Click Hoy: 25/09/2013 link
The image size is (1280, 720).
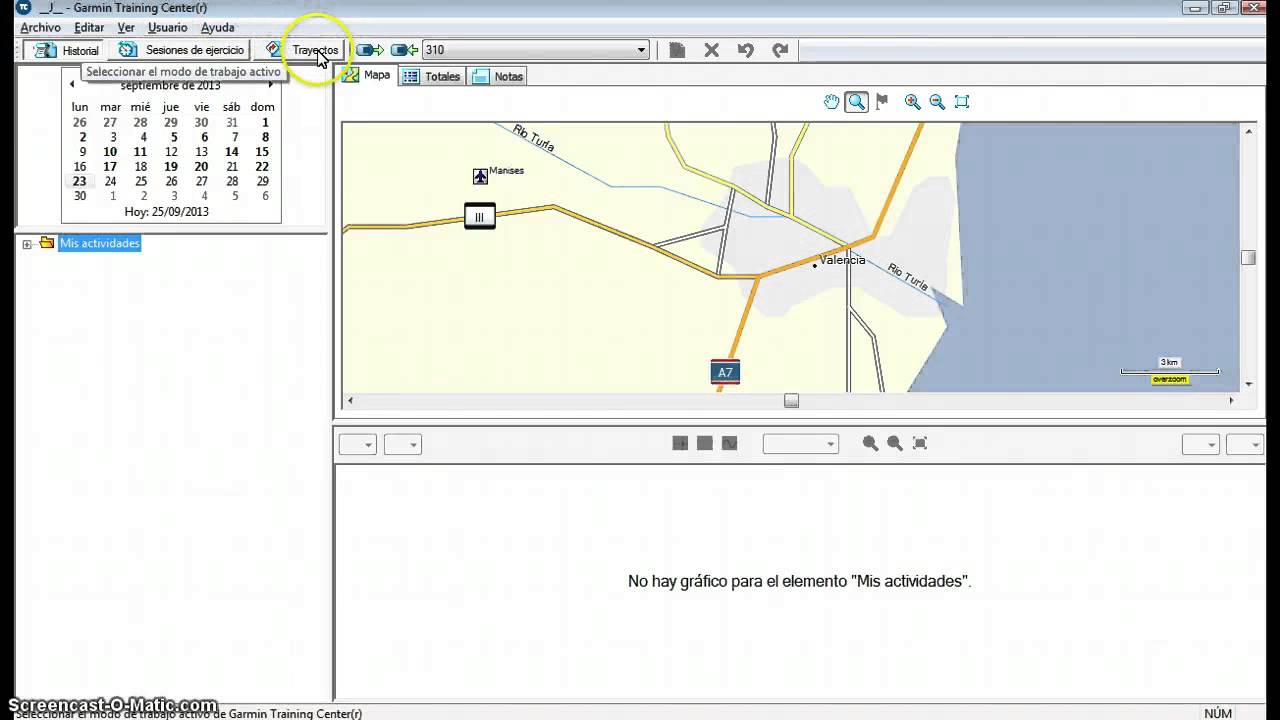coord(167,212)
